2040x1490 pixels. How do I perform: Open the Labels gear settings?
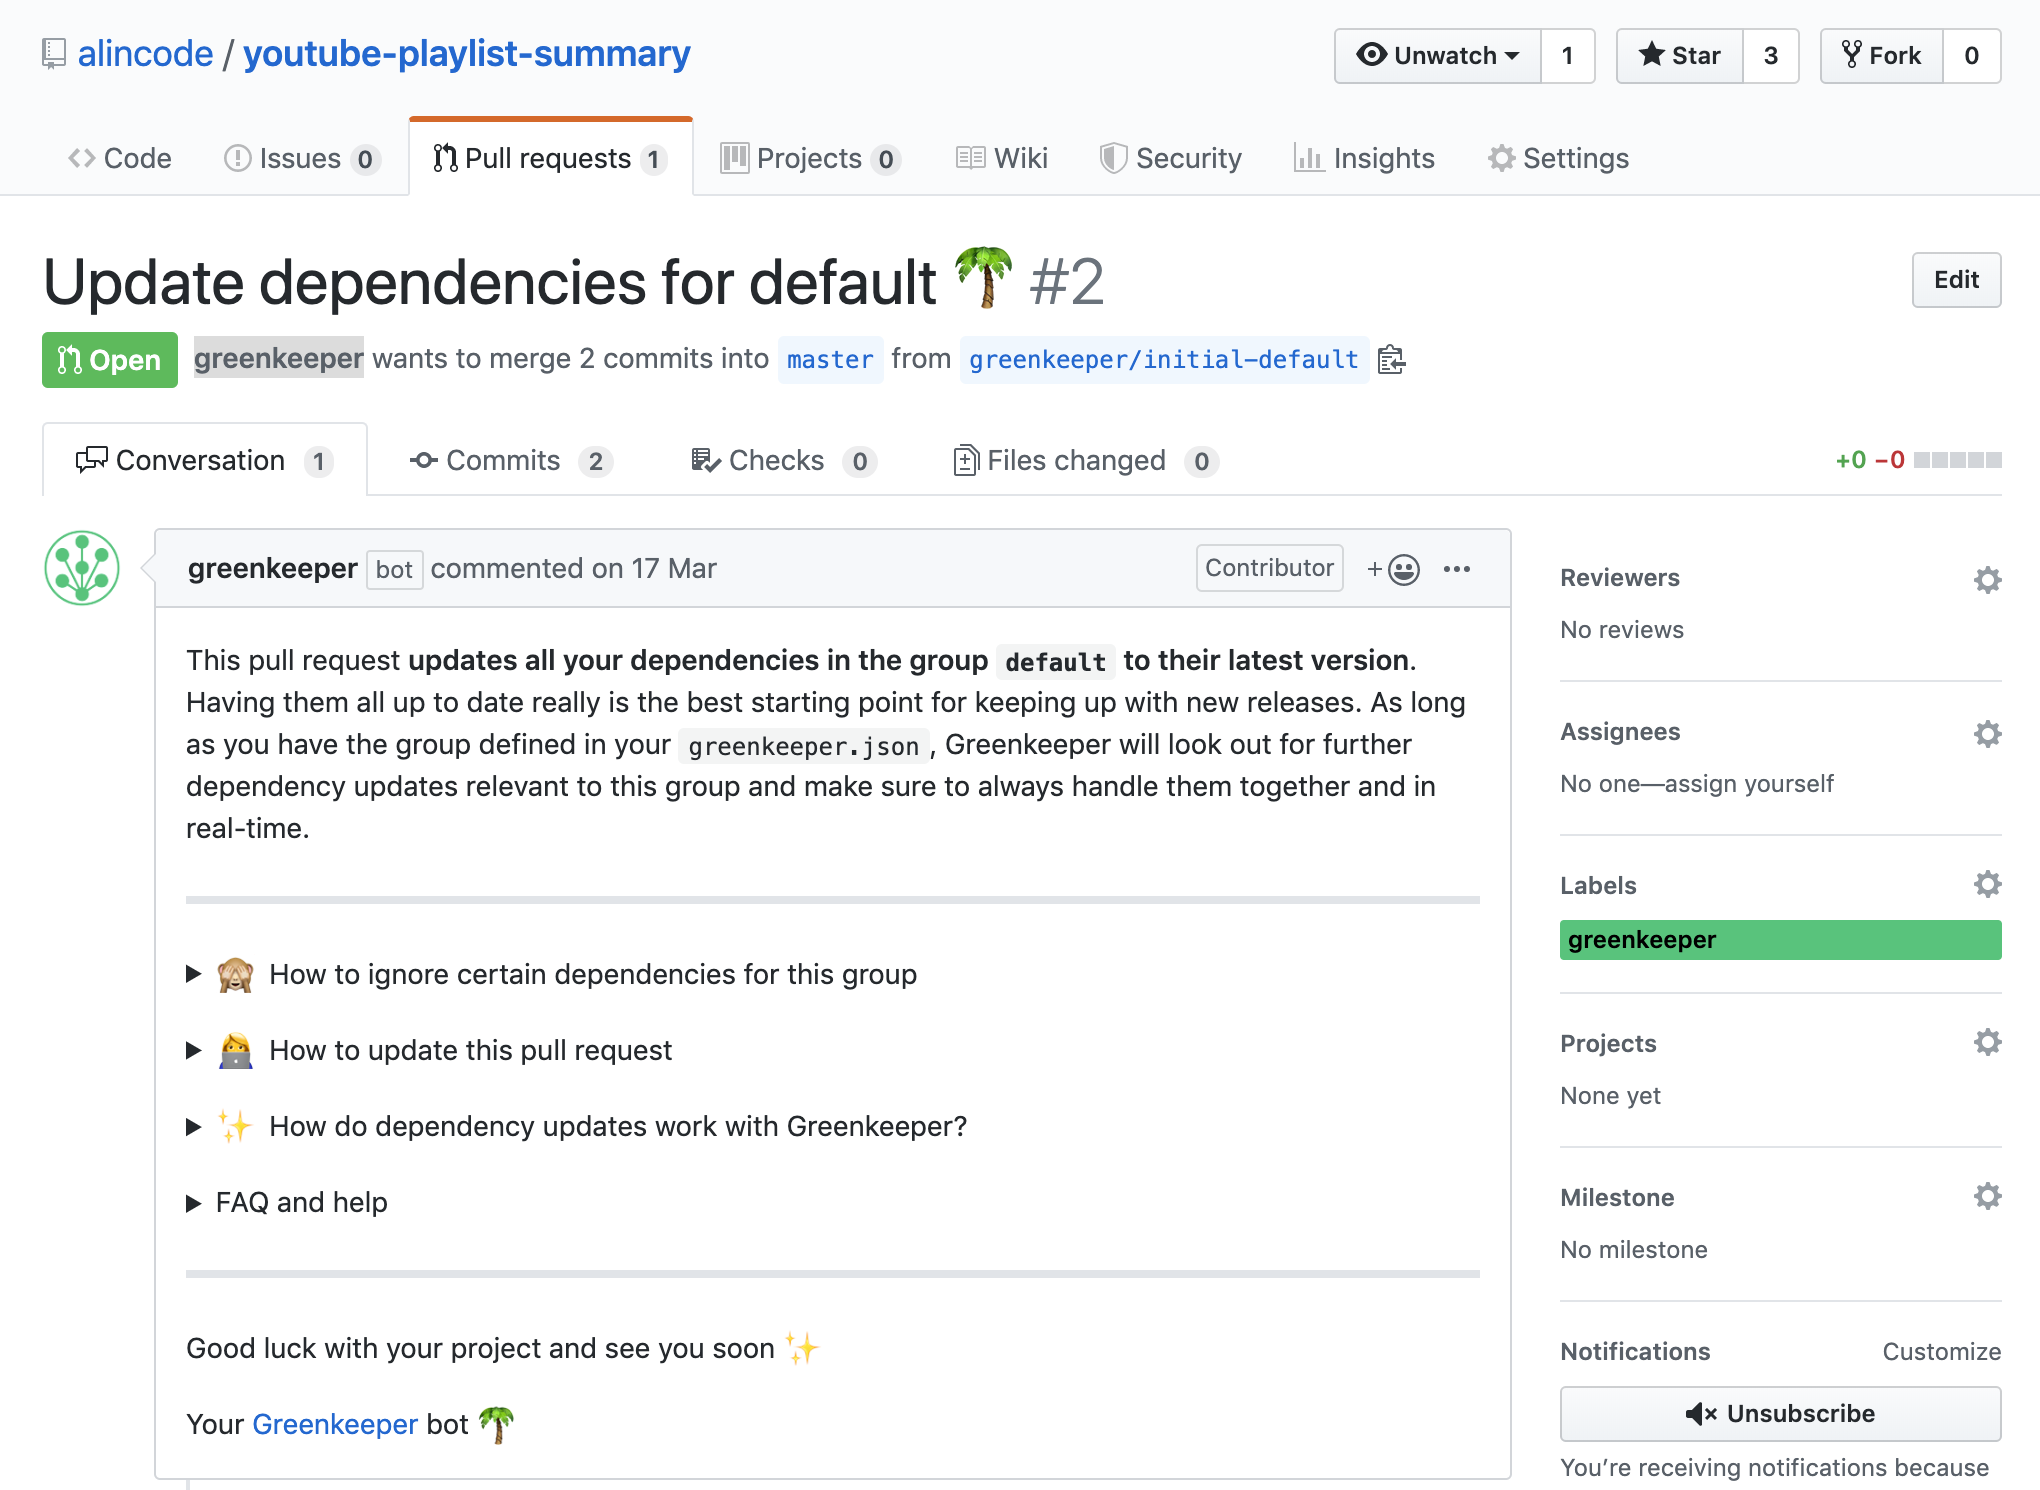pyautogui.click(x=1987, y=884)
